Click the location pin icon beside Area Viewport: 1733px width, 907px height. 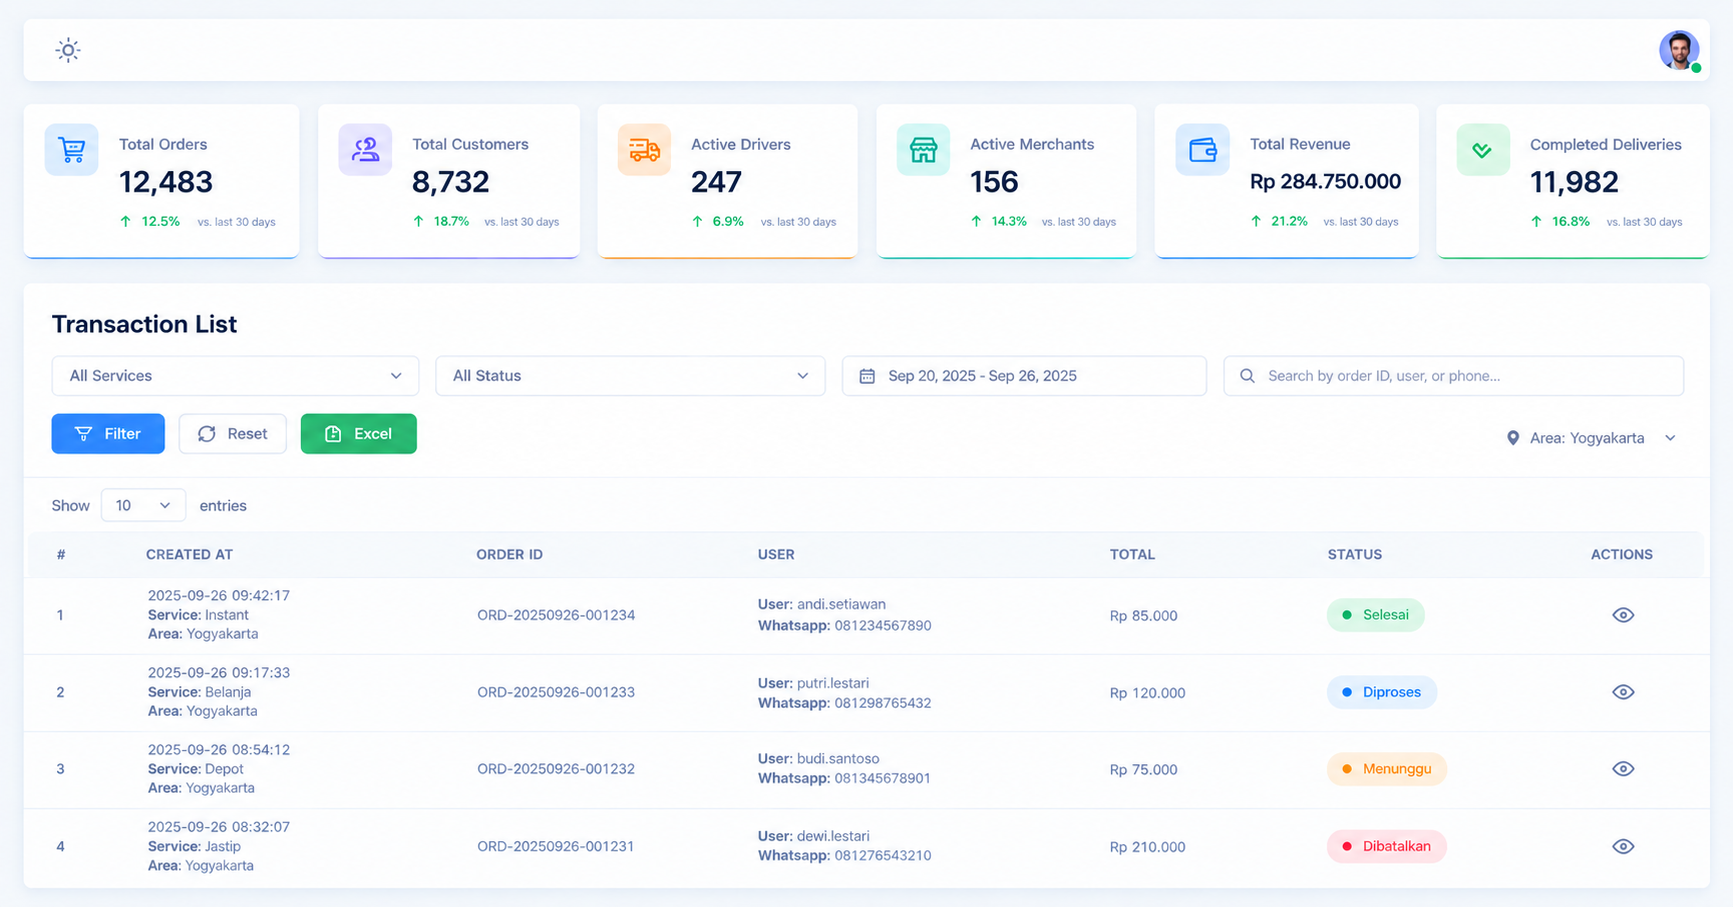click(x=1513, y=438)
